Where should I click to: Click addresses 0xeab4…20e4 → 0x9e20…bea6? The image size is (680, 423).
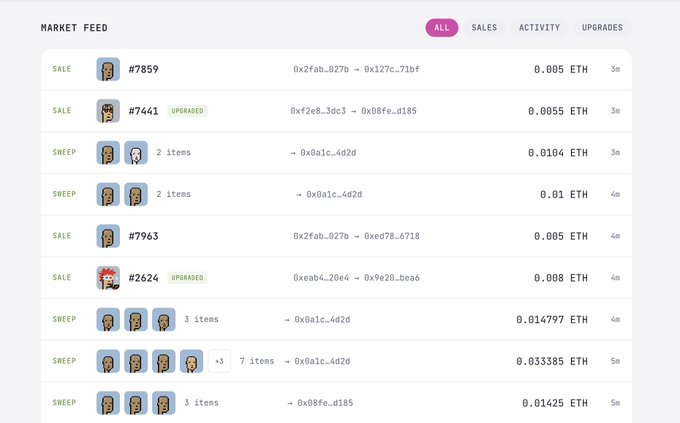click(x=356, y=278)
